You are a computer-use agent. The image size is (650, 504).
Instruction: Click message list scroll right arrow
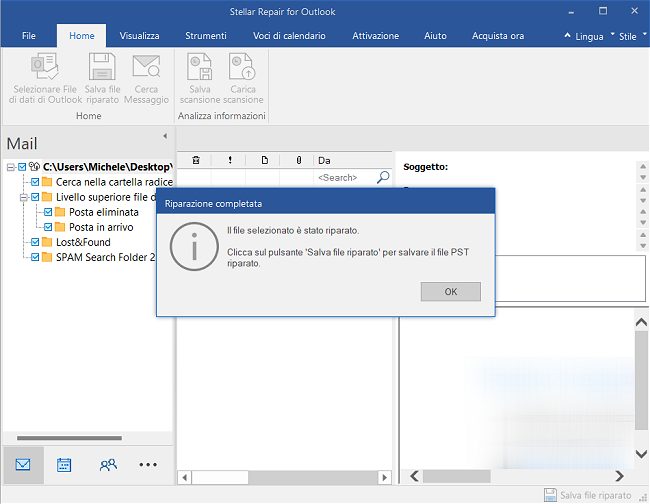coord(385,477)
